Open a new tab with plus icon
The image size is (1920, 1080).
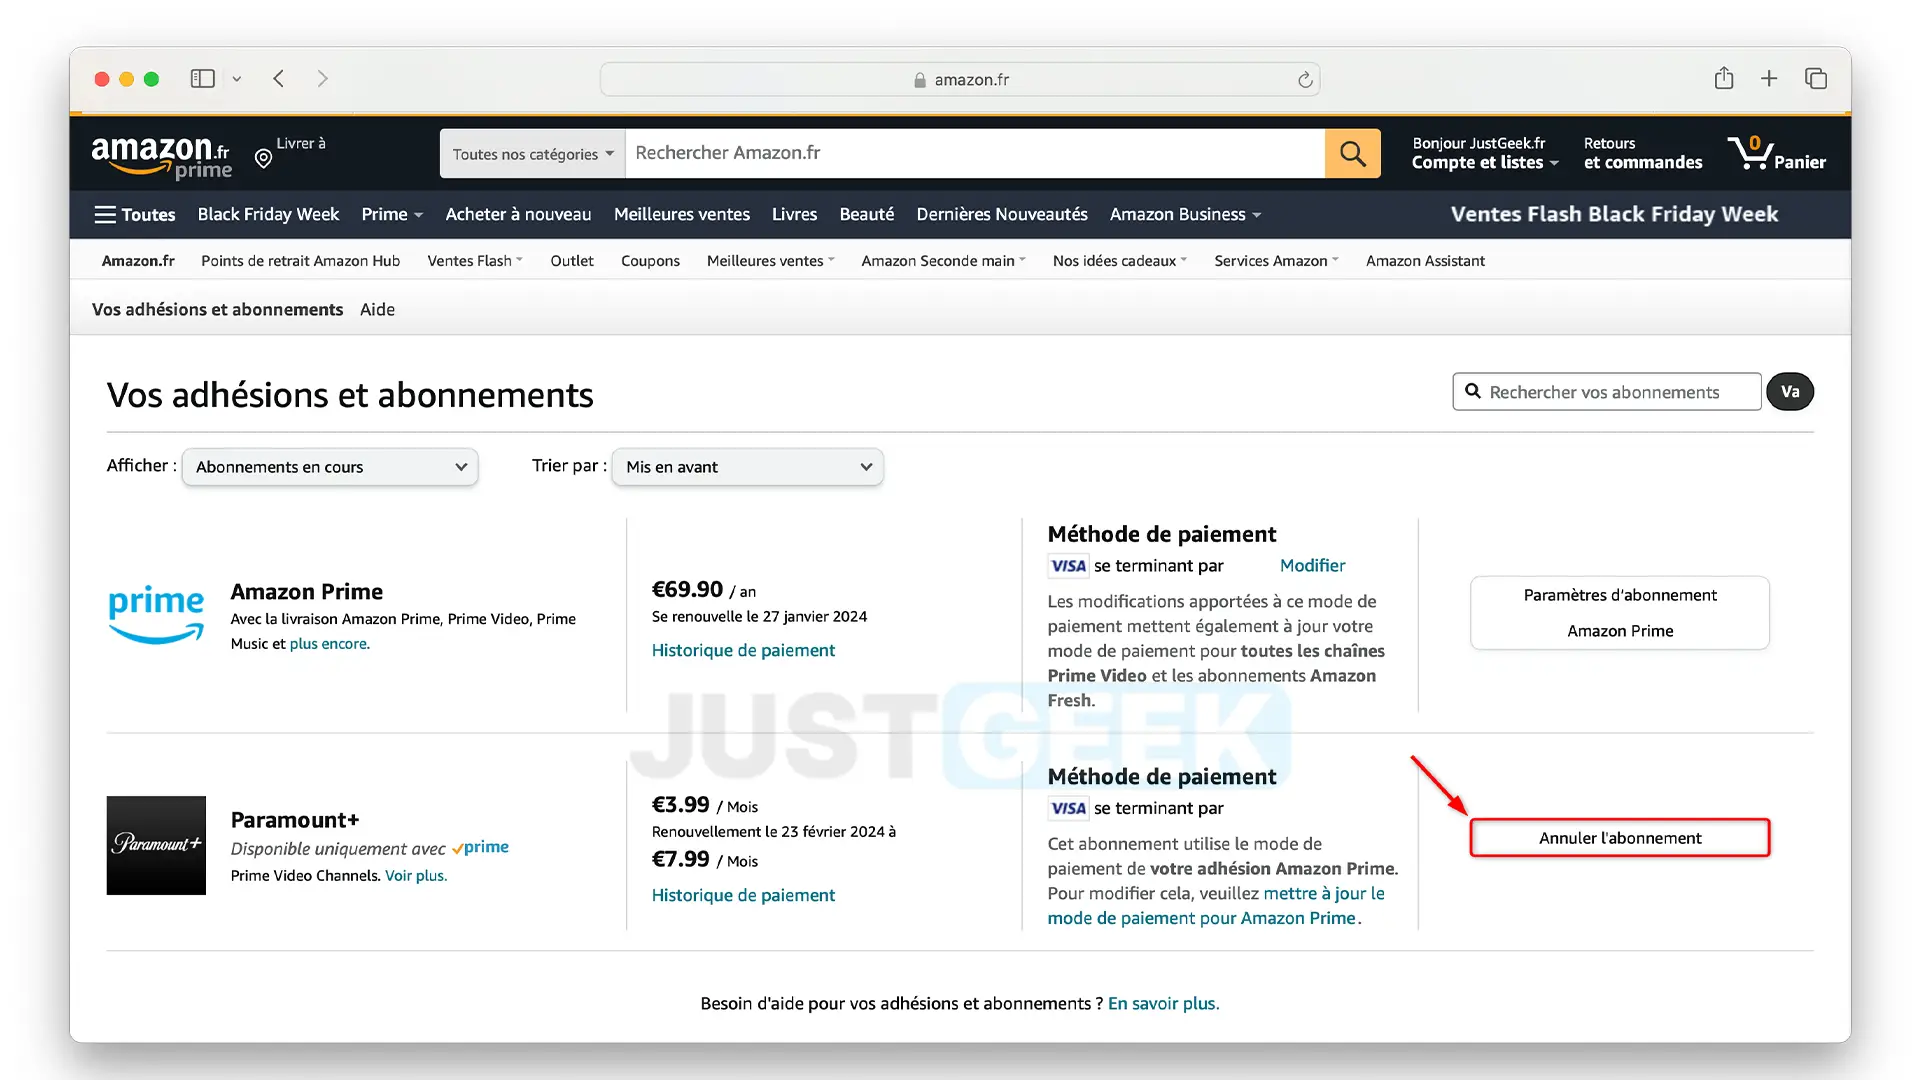1769,78
